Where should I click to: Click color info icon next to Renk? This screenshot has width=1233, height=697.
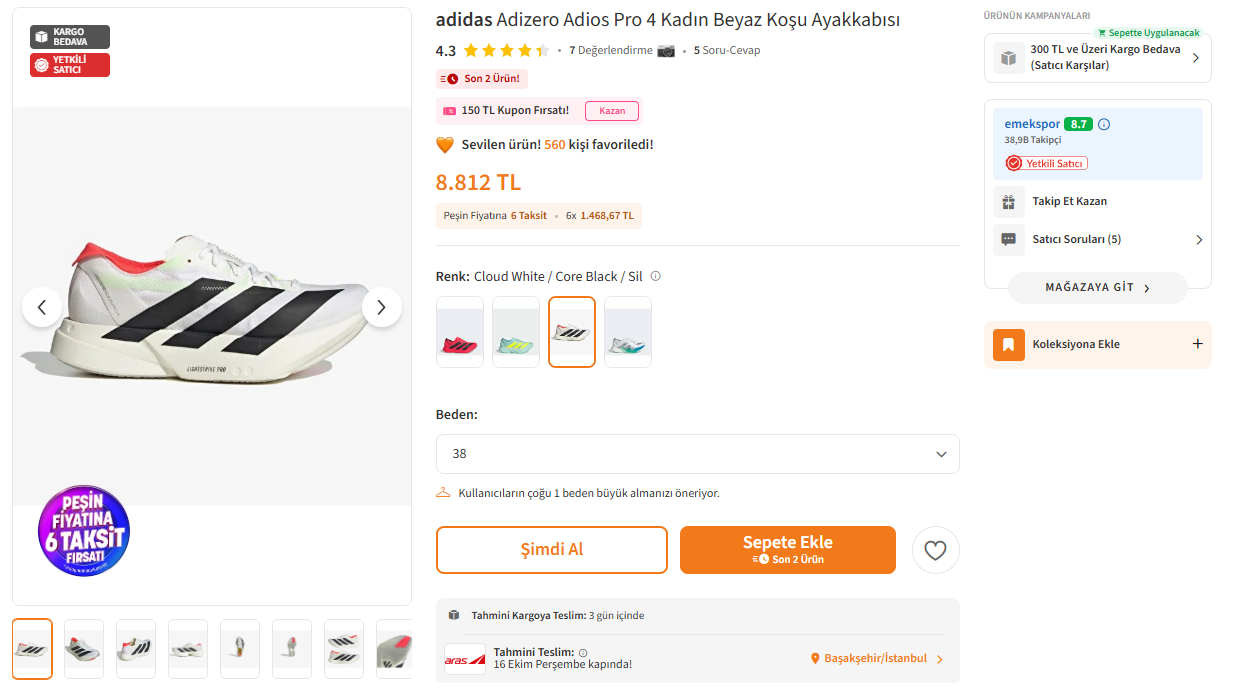coord(656,276)
